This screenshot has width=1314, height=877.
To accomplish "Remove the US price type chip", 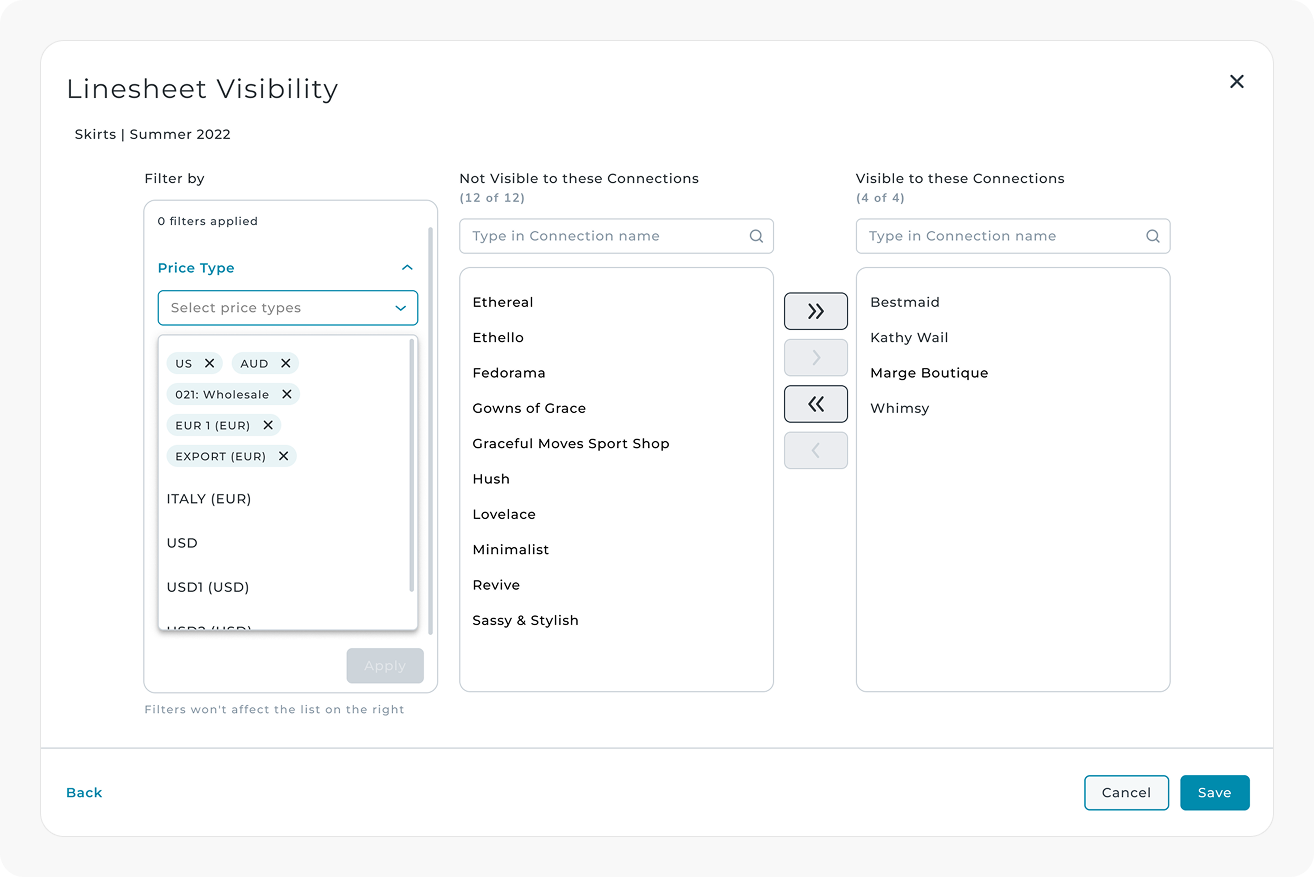I will pyautogui.click(x=209, y=364).
